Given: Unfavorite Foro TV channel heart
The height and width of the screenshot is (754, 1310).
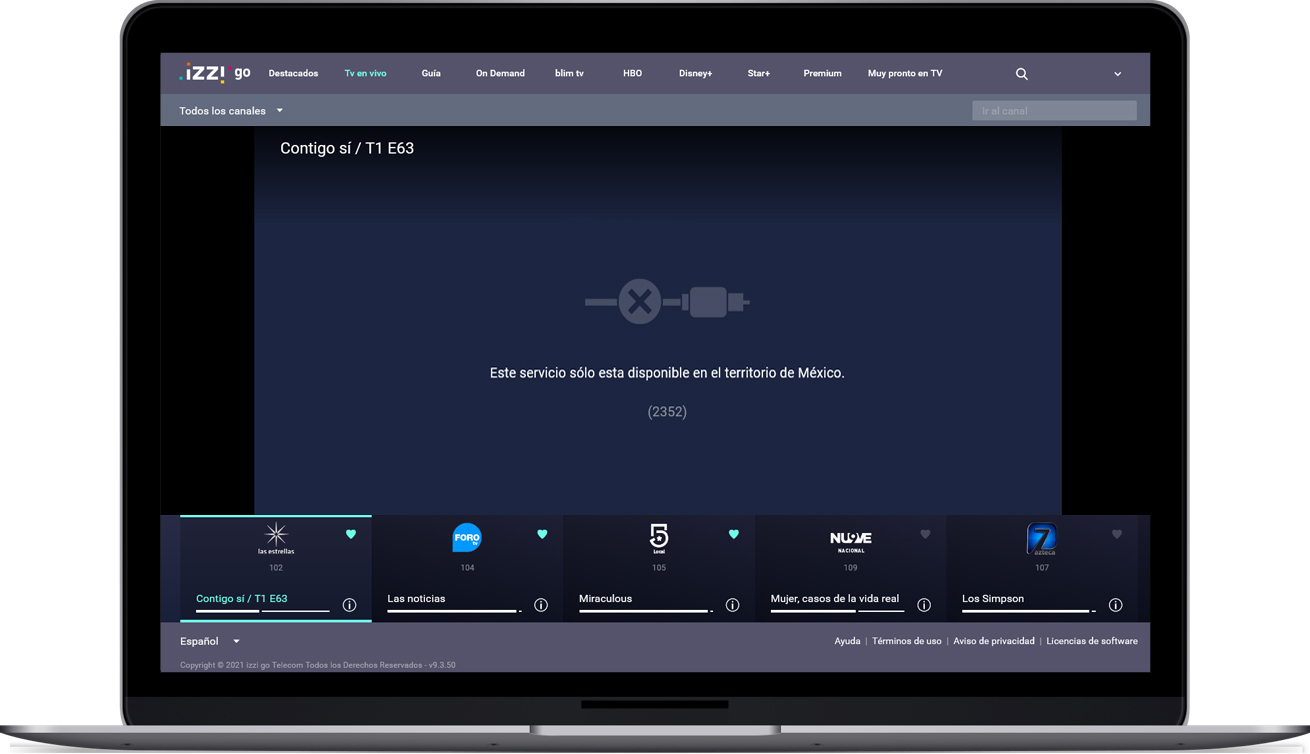Looking at the screenshot, I should (542, 534).
